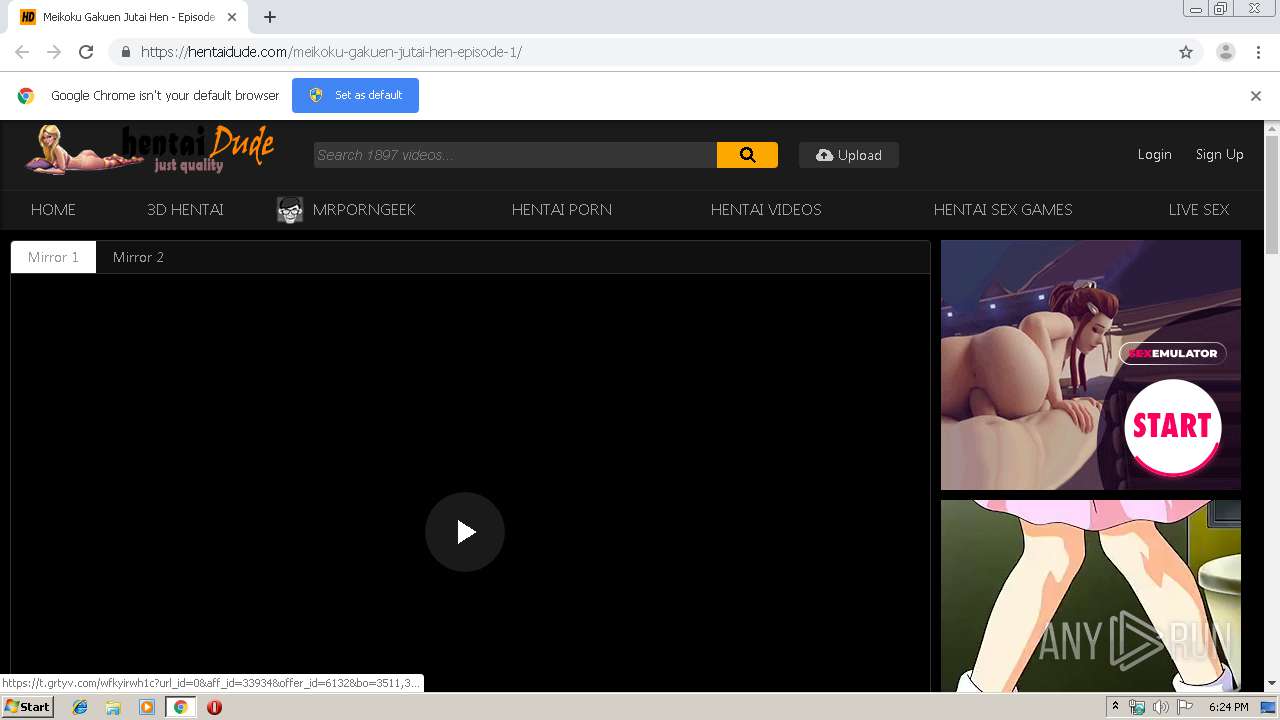Click the page scrollbar up arrow
1280x720 pixels.
coord(1272,129)
